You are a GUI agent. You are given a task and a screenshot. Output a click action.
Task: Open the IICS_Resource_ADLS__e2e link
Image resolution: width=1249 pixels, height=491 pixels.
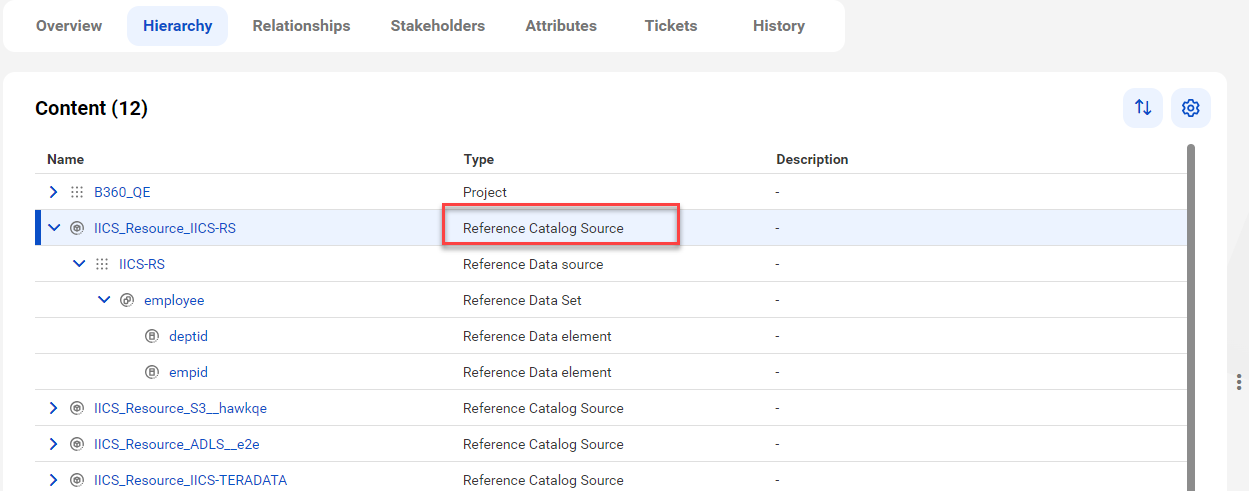coord(177,444)
